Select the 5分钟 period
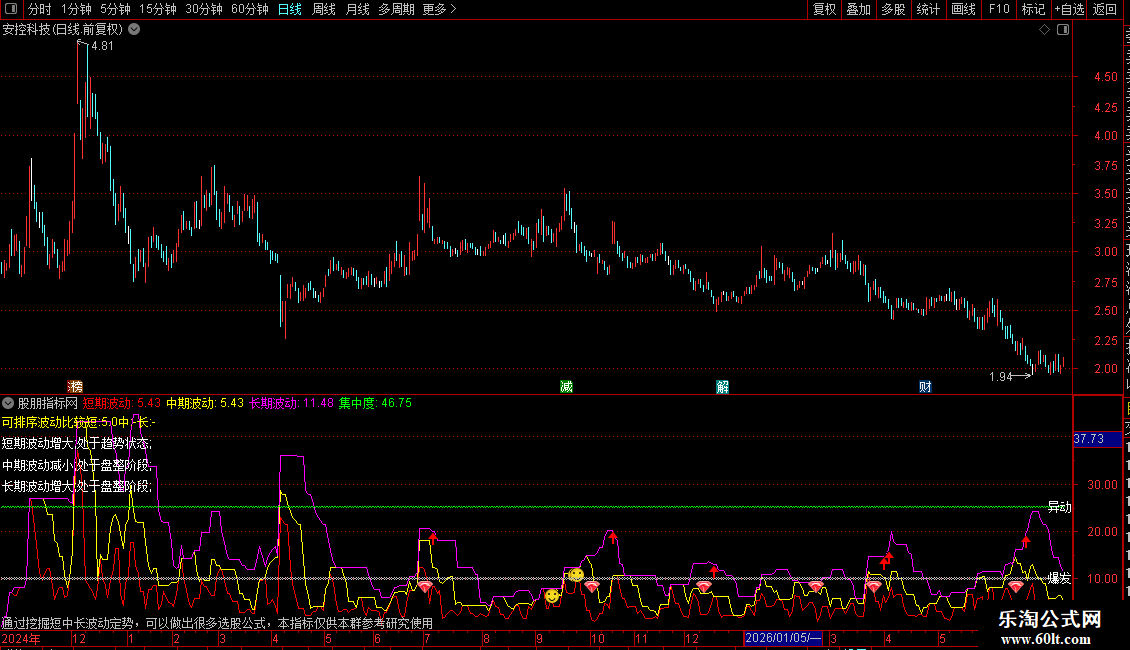Image resolution: width=1130 pixels, height=650 pixels. [115, 9]
